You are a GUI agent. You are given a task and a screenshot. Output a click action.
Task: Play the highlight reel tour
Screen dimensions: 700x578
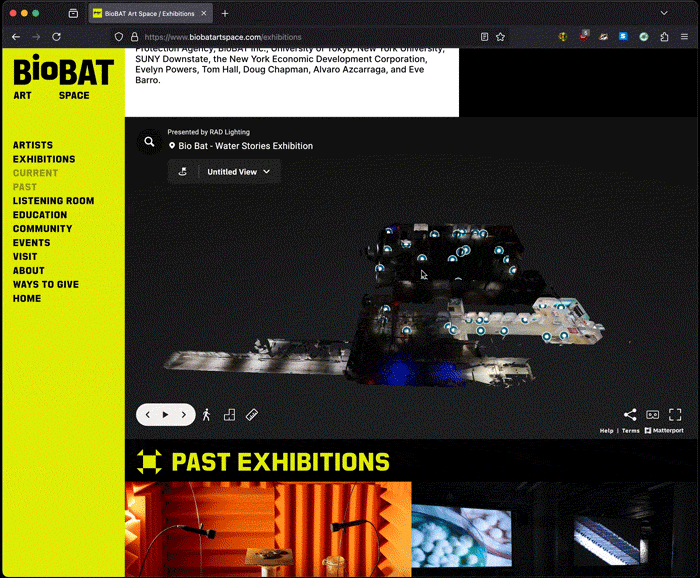click(x=166, y=414)
